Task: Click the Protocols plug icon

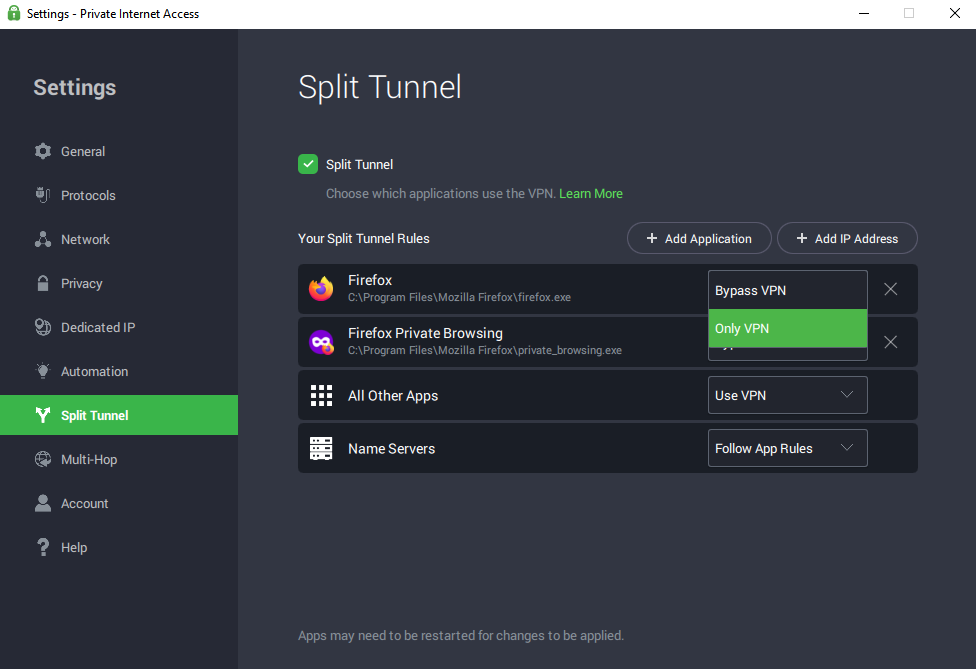Action: tap(43, 195)
